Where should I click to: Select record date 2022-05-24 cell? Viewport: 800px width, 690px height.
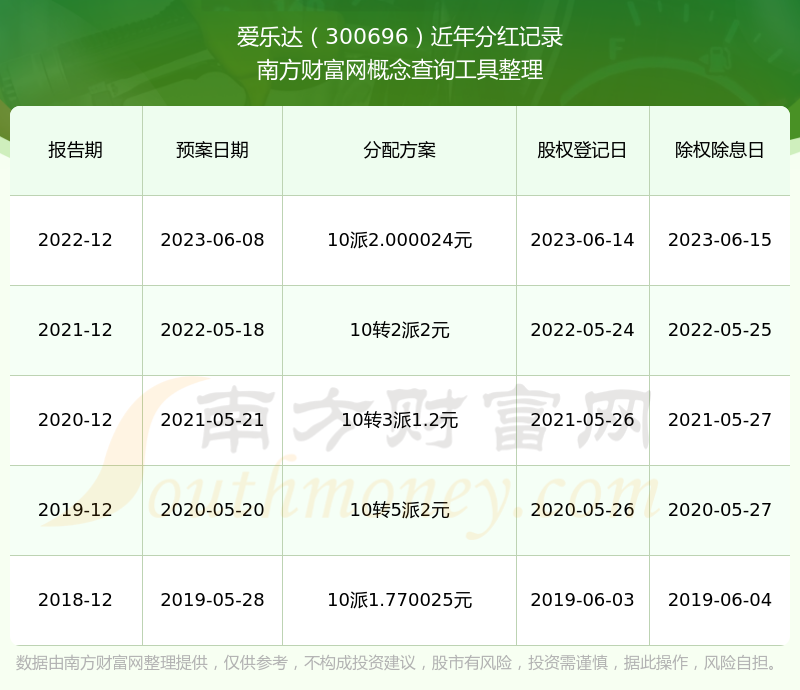pyautogui.click(x=582, y=330)
